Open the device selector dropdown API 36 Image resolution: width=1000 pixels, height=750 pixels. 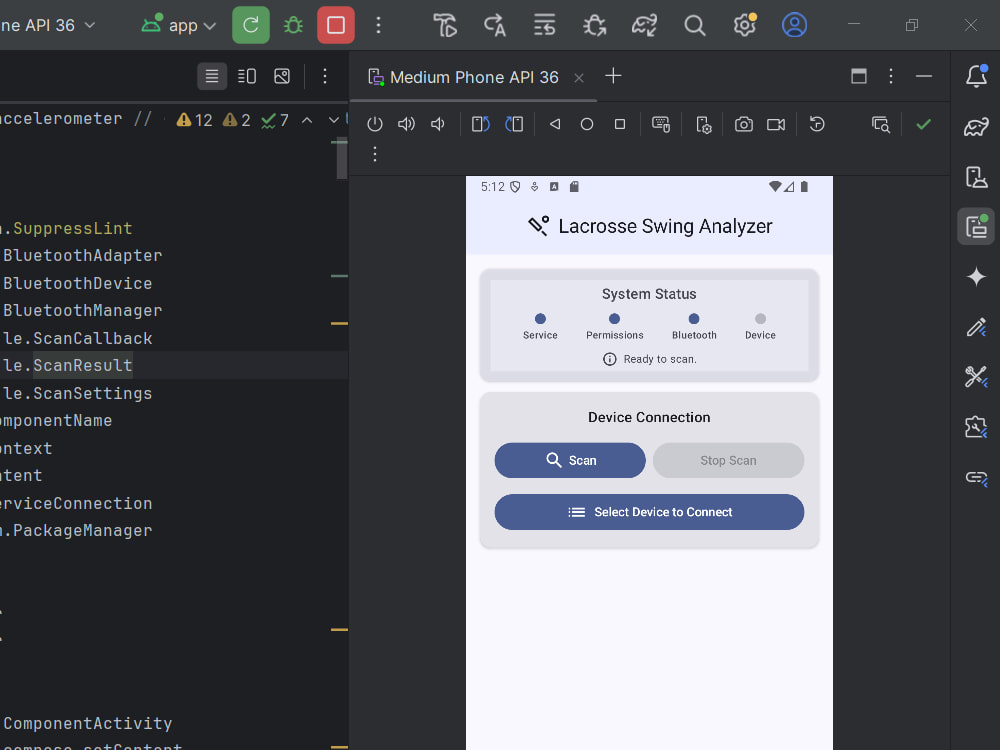click(x=48, y=26)
